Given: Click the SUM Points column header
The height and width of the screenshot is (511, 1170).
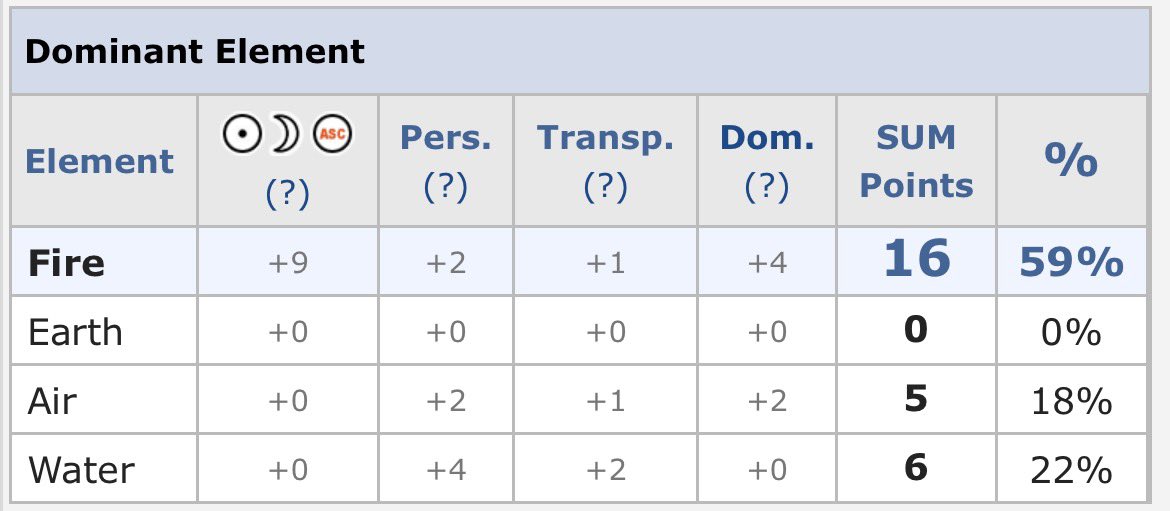Looking at the screenshot, I should tap(916, 161).
